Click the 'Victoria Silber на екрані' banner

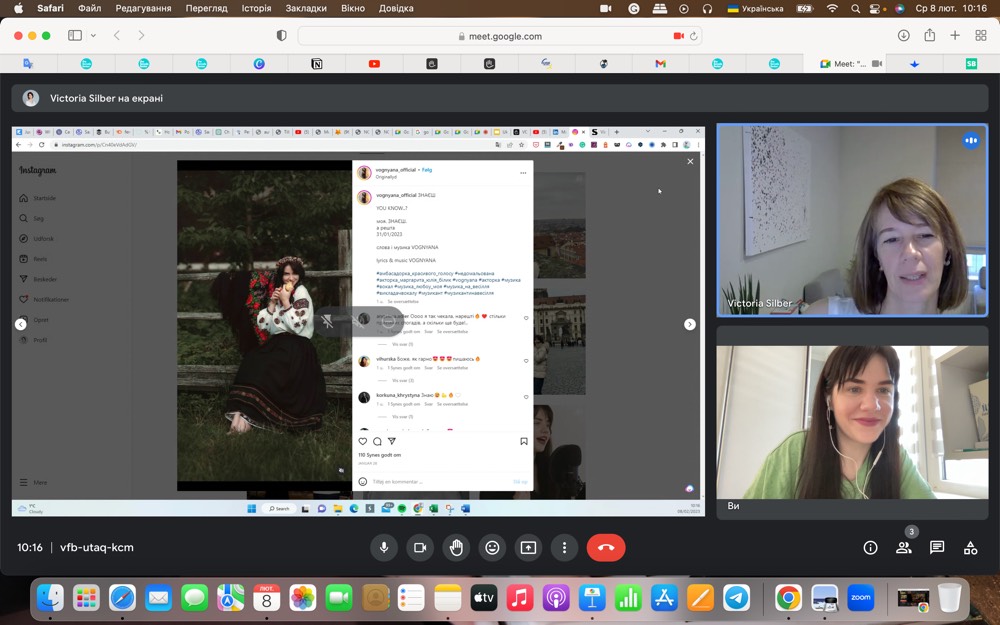(x=500, y=98)
